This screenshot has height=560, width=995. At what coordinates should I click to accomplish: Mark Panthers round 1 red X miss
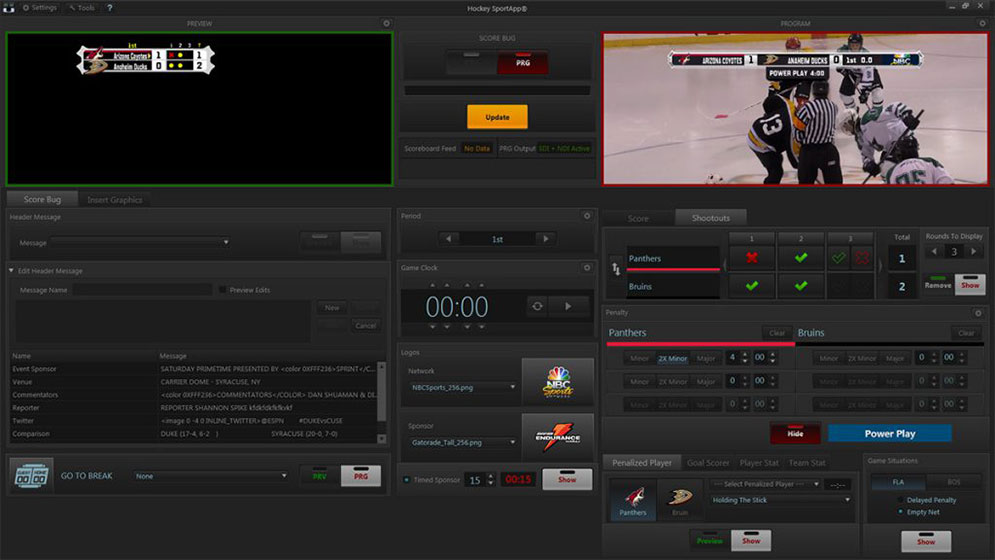point(752,258)
